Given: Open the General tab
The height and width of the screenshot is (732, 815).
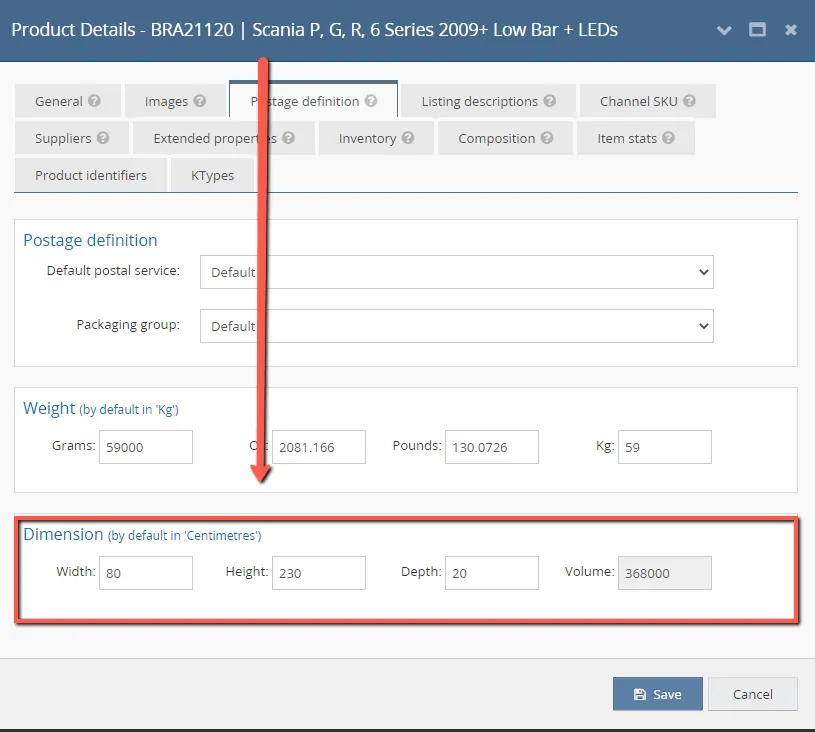Looking at the screenshot, I should coord(68,101).
